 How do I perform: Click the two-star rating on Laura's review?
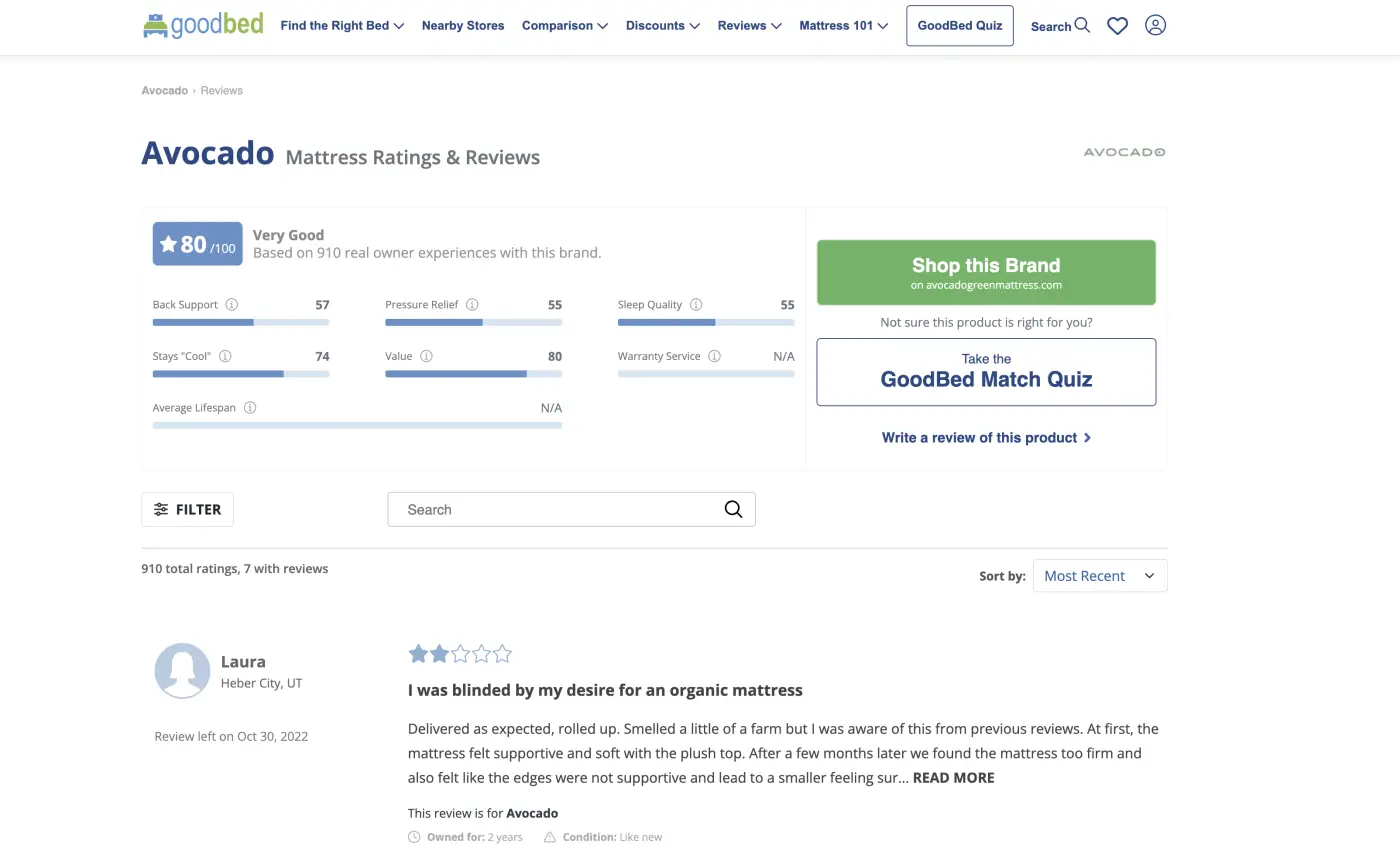click(460, 654)
